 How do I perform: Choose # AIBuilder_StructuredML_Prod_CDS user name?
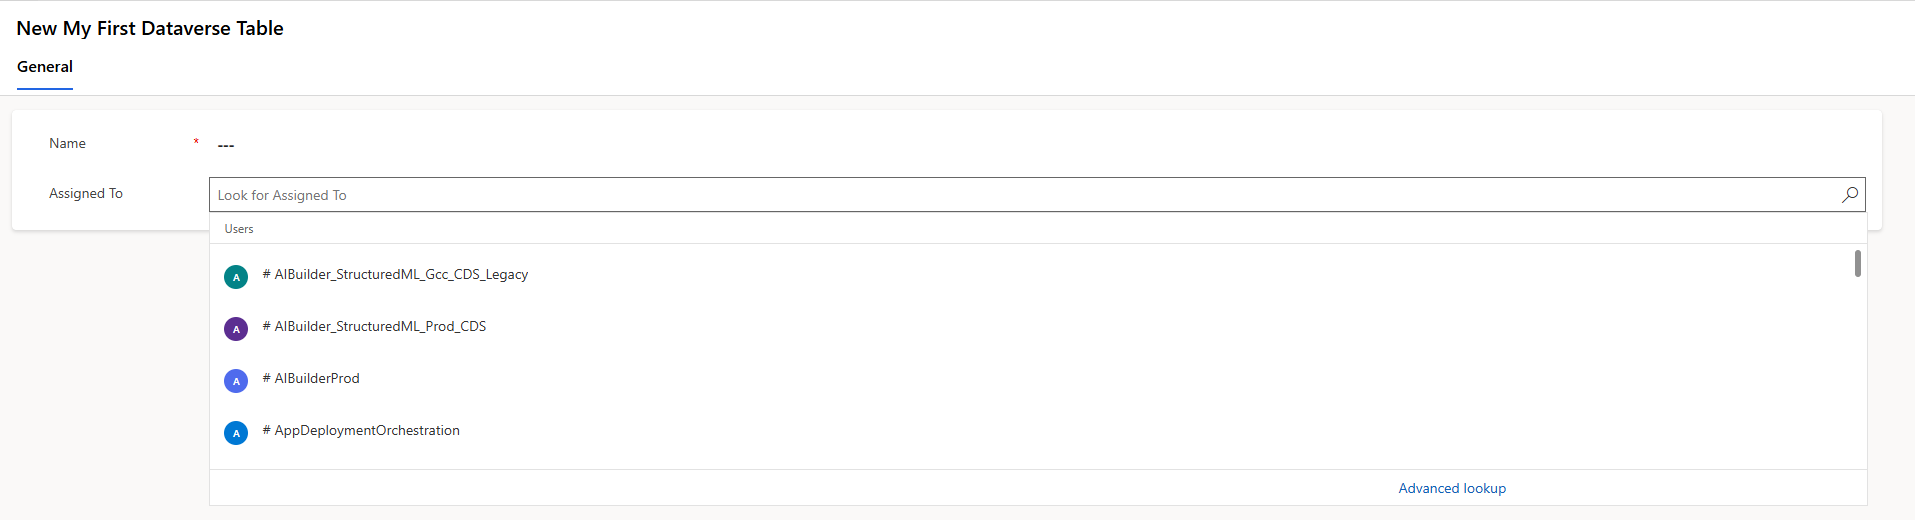tap(374, 326)
